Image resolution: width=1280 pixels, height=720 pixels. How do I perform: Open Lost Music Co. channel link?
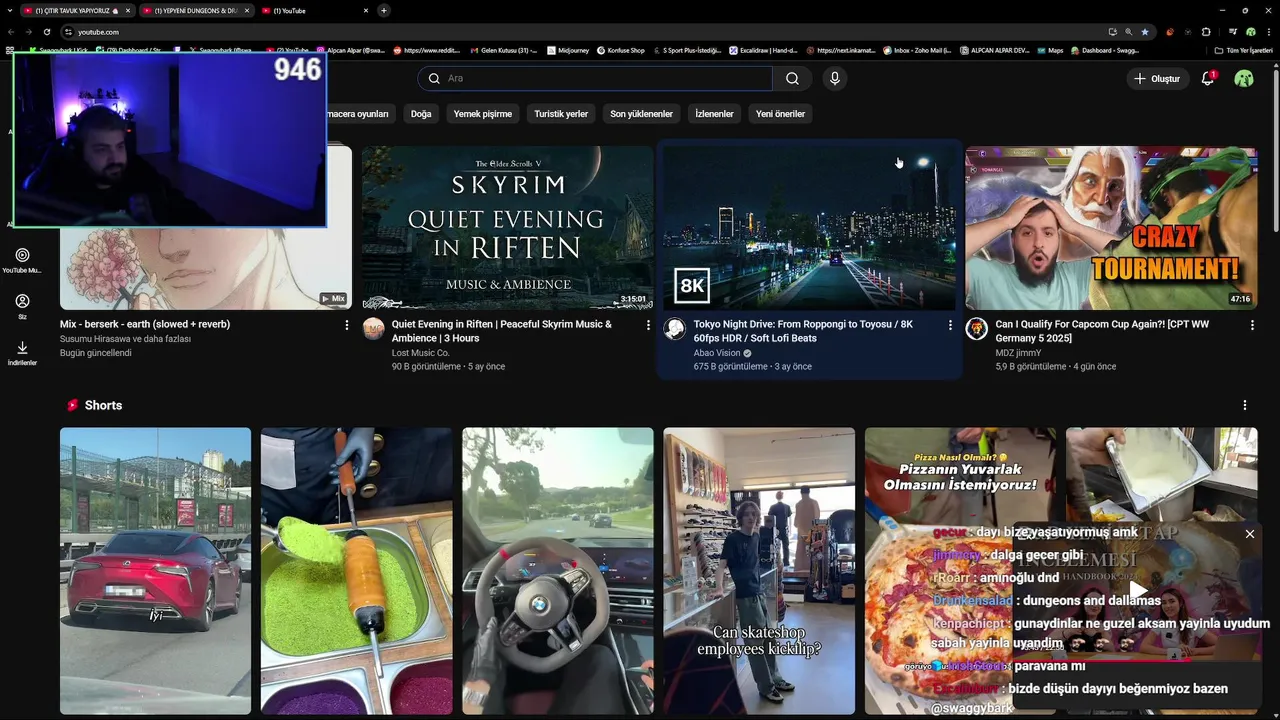pos(421,353)
